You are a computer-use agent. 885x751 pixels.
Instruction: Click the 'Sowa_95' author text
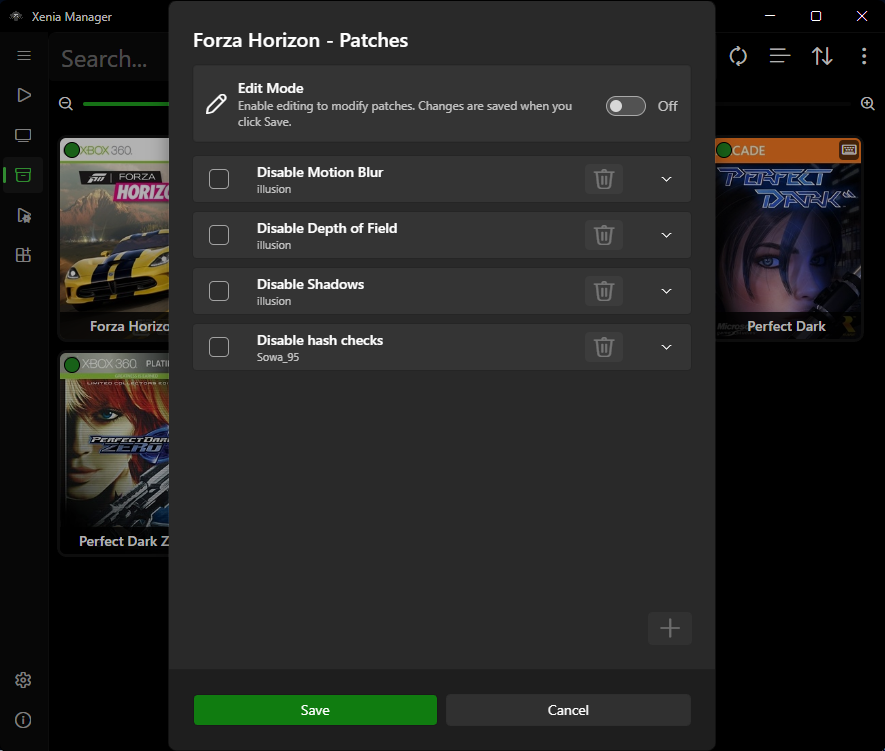(278, 357)
